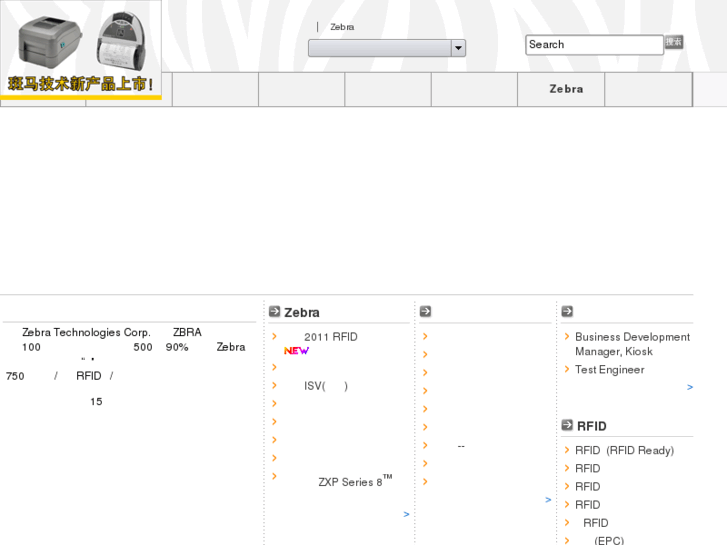Screen dimensions: 727x545
Task: Click the Zebra Technologies Corp. text
Action: 86,333
